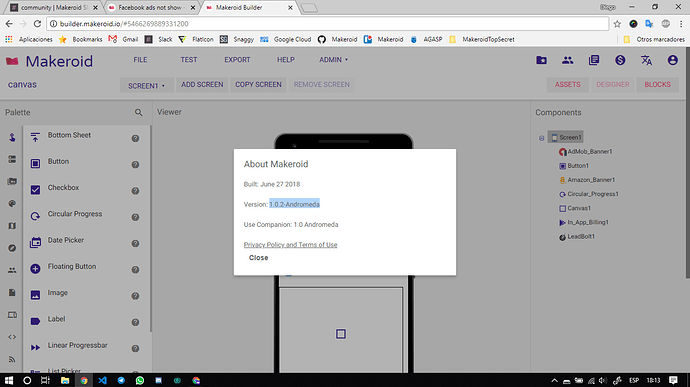Click help icon next to Checkbox component

(x=136, y=191)
